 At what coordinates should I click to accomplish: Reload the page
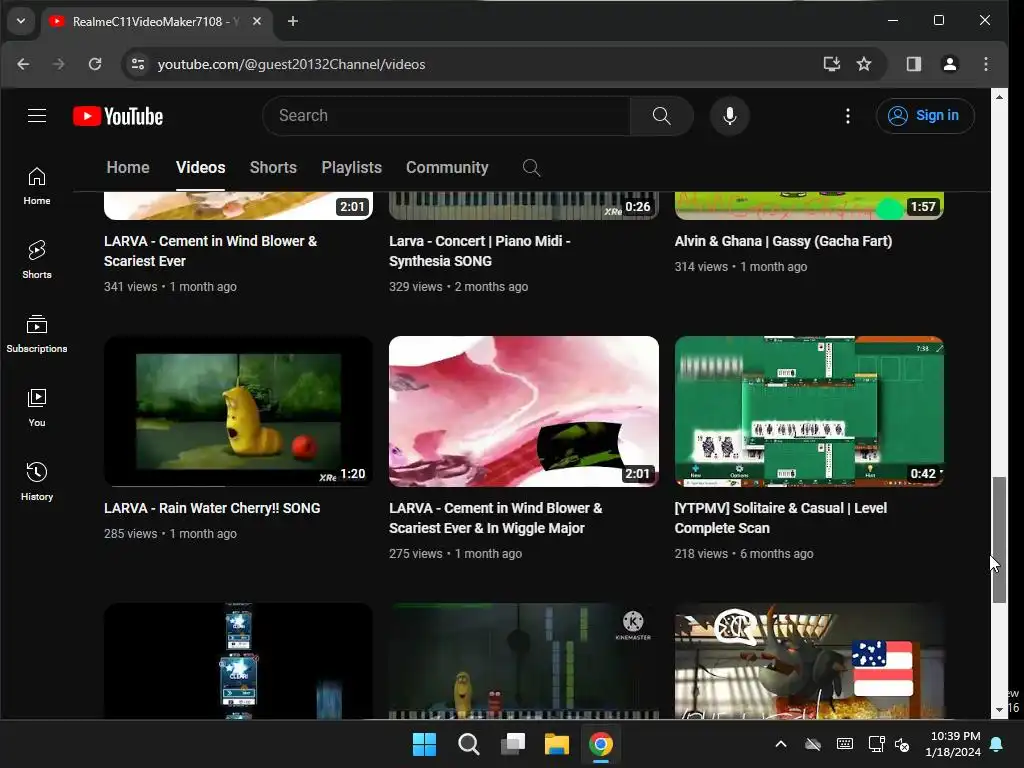[x=95, y=64]
